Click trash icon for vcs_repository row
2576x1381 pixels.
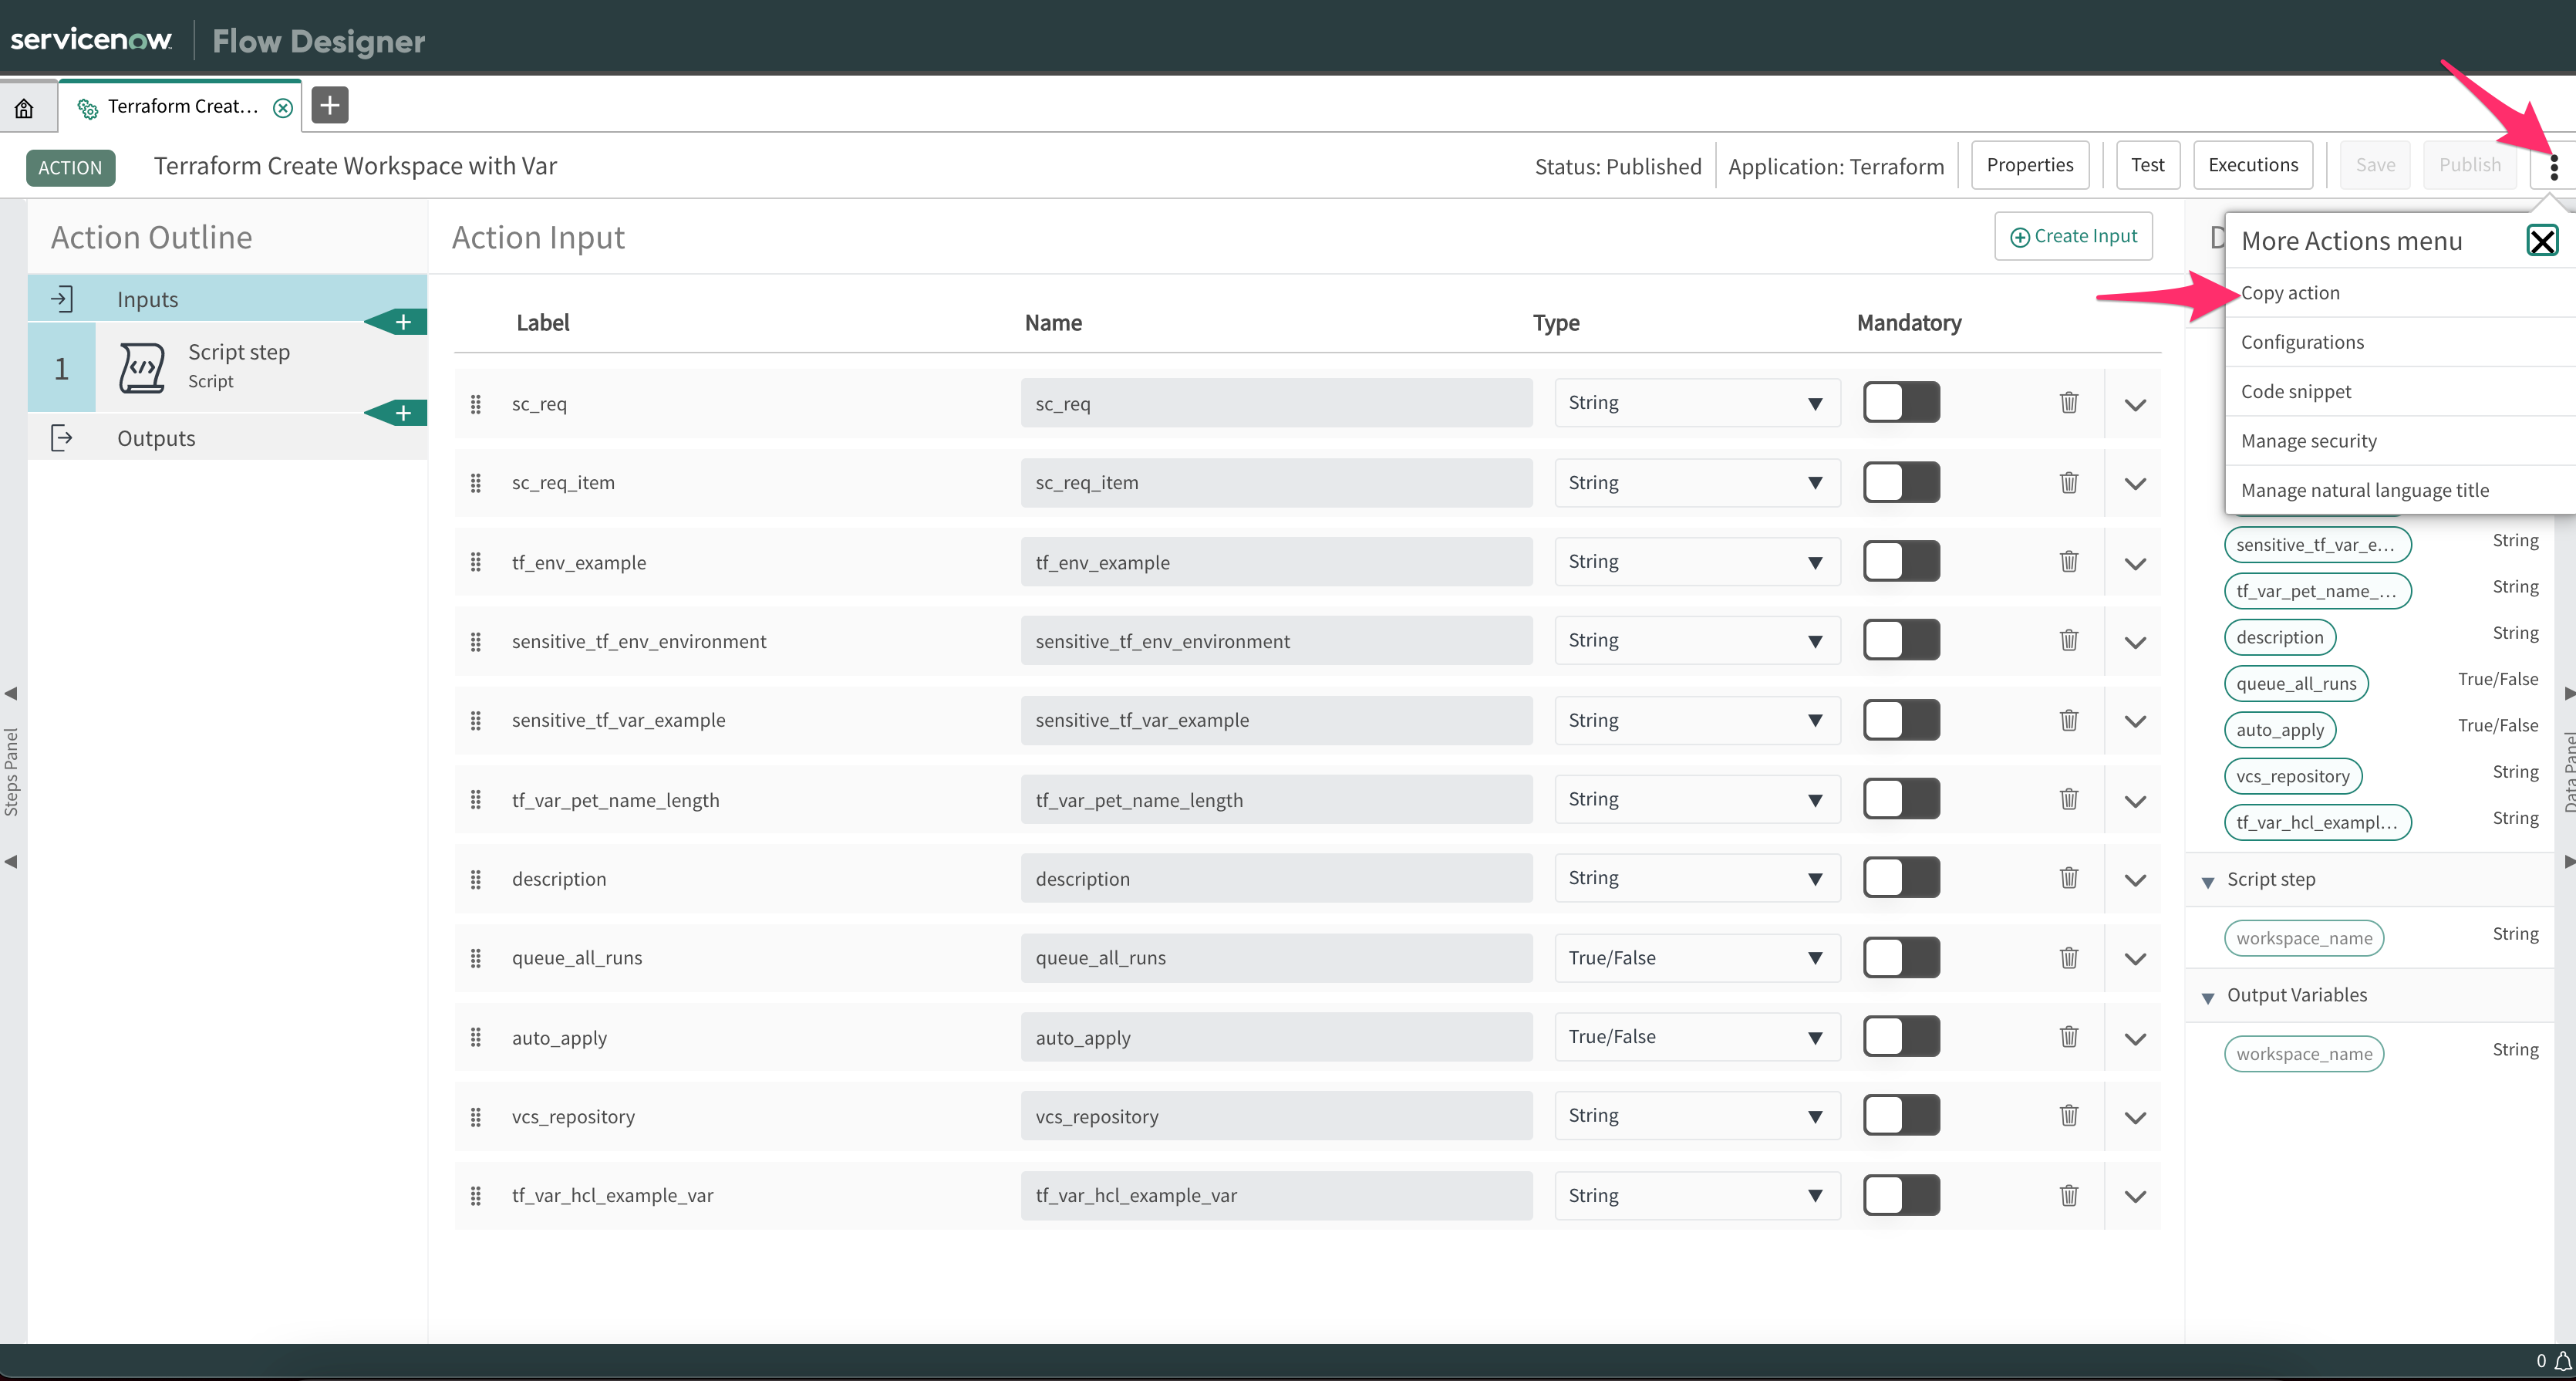coord(2069,1115)
